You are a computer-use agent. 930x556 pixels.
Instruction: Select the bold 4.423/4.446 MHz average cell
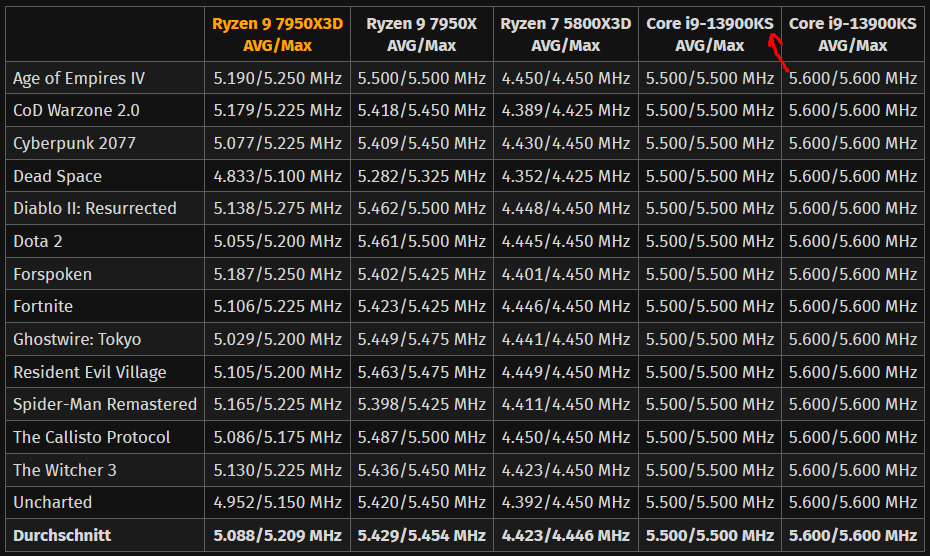point(566,535)
